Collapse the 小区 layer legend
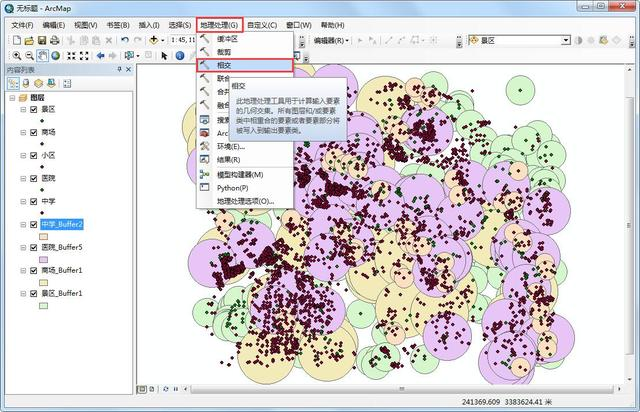 click(x=23, y=155)
